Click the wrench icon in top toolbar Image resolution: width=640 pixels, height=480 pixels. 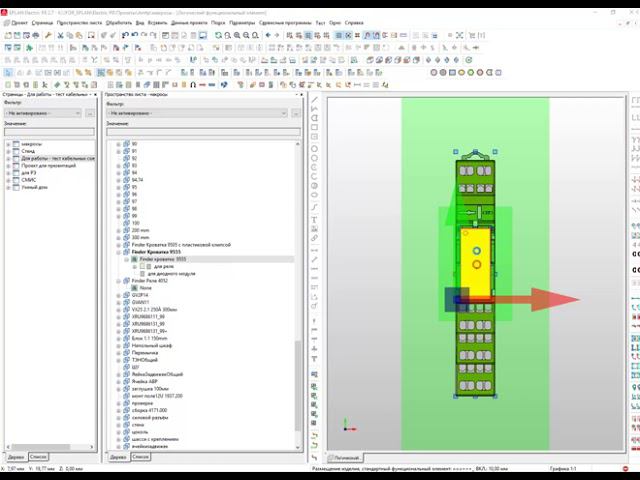point(48,36)
